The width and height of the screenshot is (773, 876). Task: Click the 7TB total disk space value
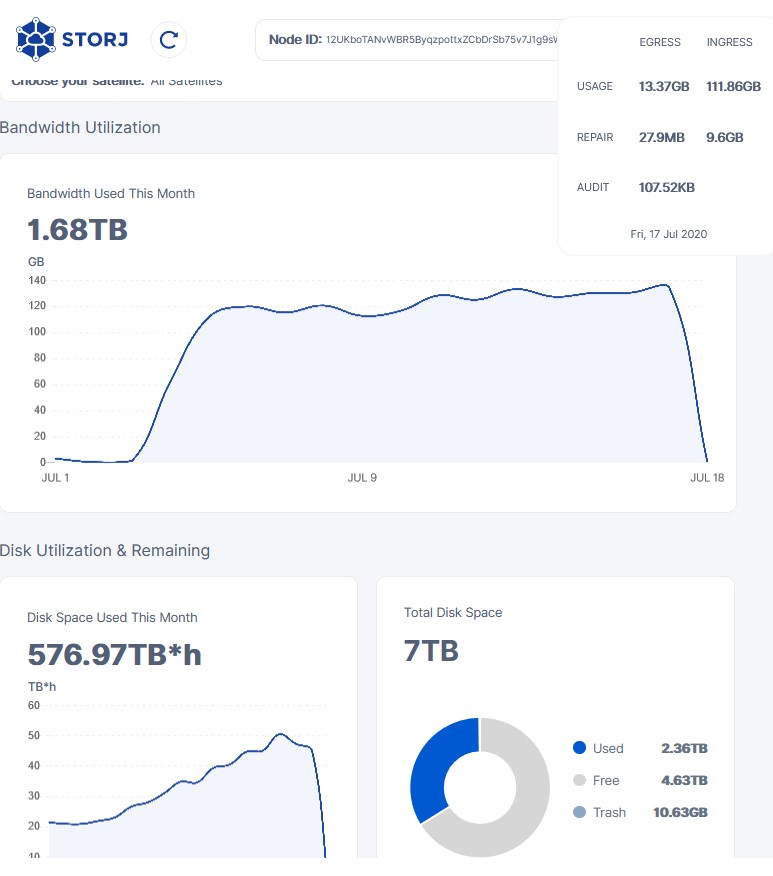pos(431,651)
